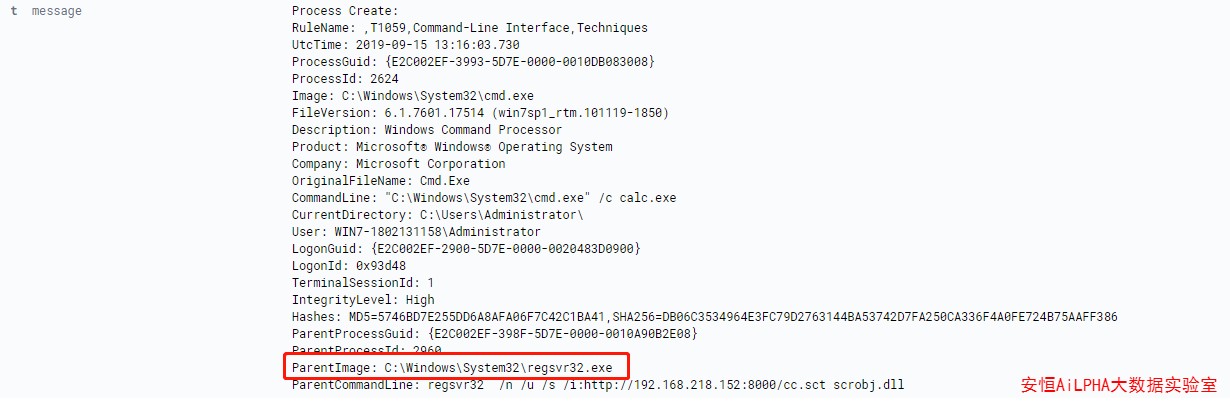Click the Image cmd.exe path line
Image resolution: width=1230 pixels, height=406 pixels.
coord(405,96)
